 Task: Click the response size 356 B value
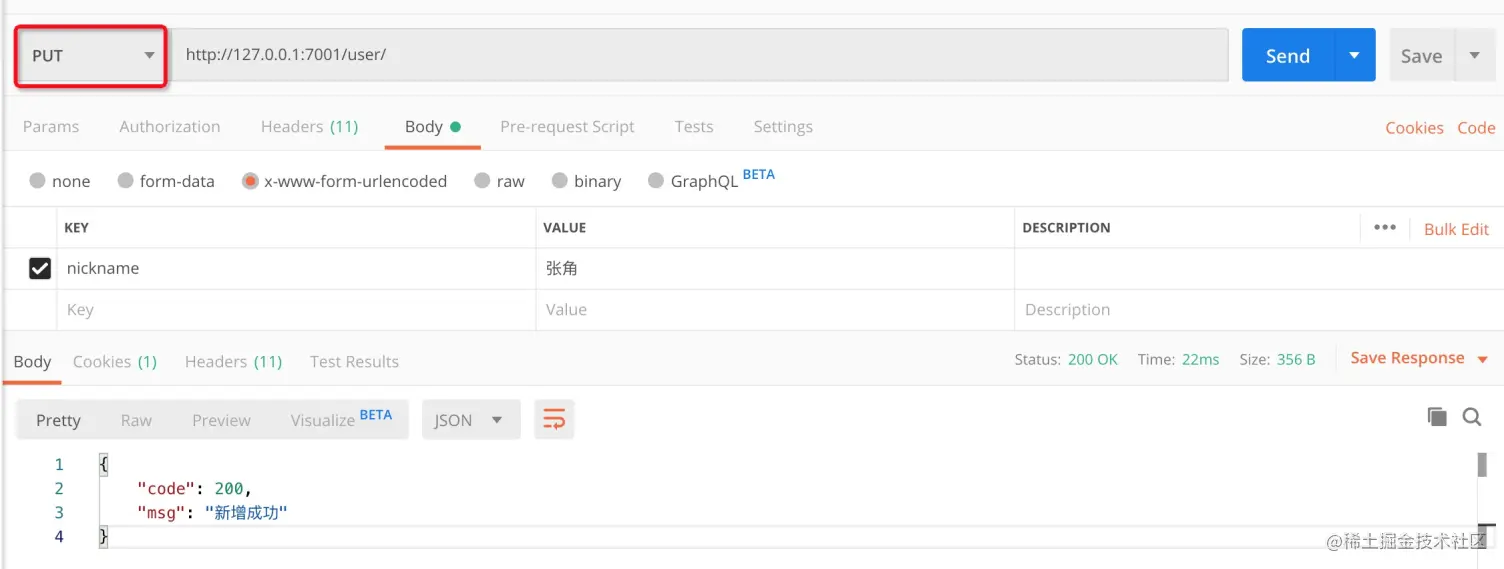coord(1296,359)
